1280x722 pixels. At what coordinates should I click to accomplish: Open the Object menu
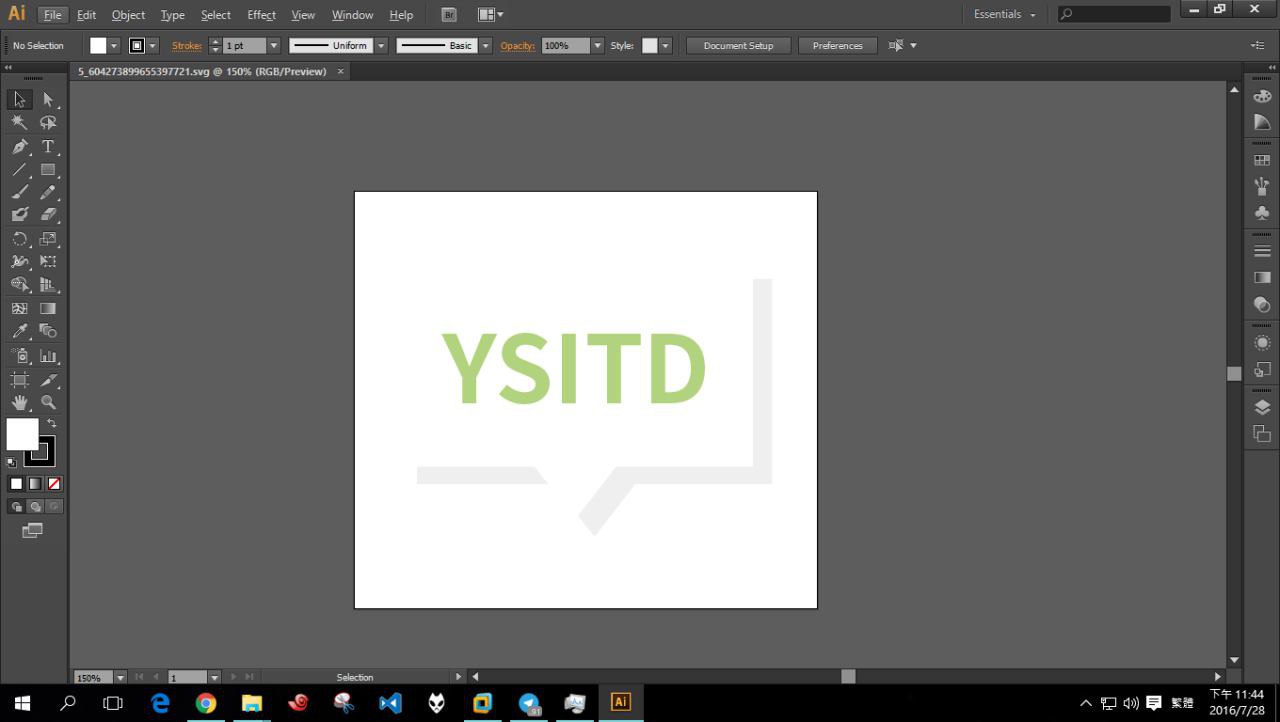(128, 15)
